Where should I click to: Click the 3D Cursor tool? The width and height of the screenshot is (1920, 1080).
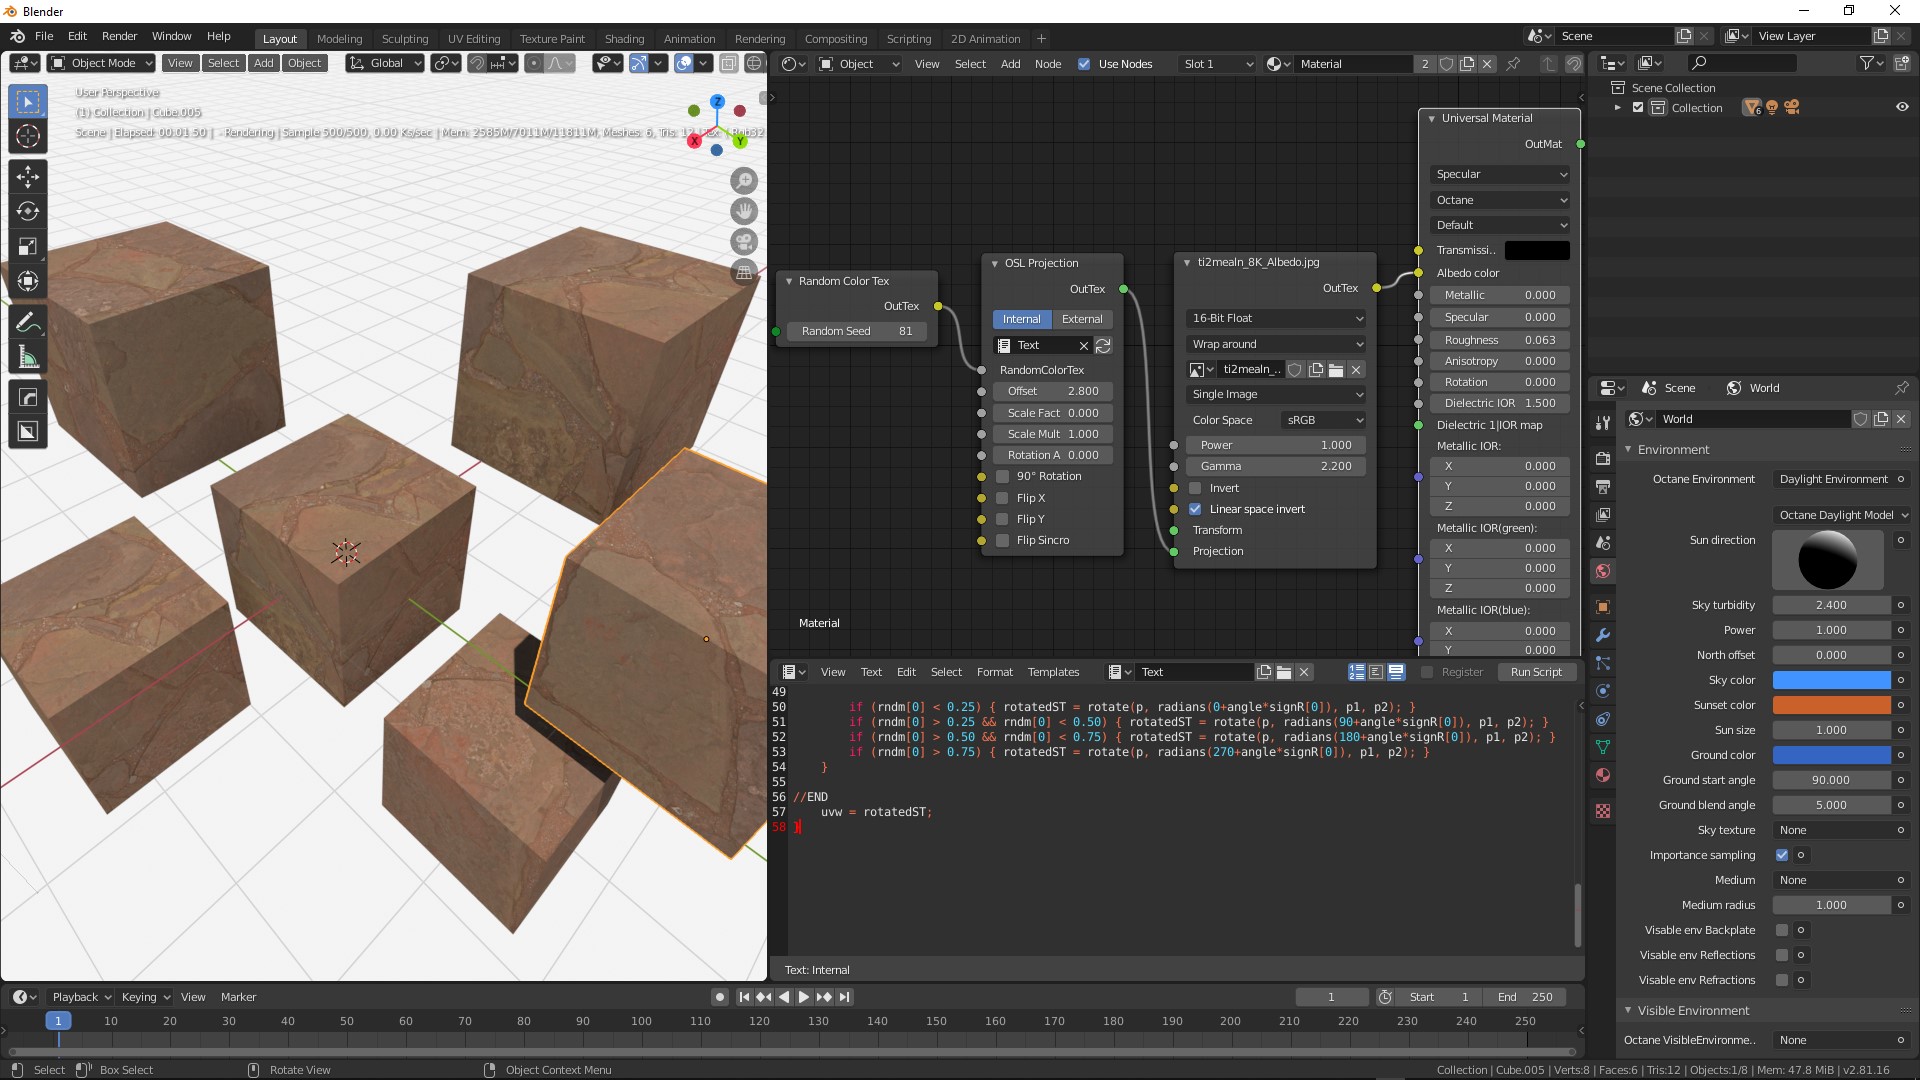[x=28, y=137]
